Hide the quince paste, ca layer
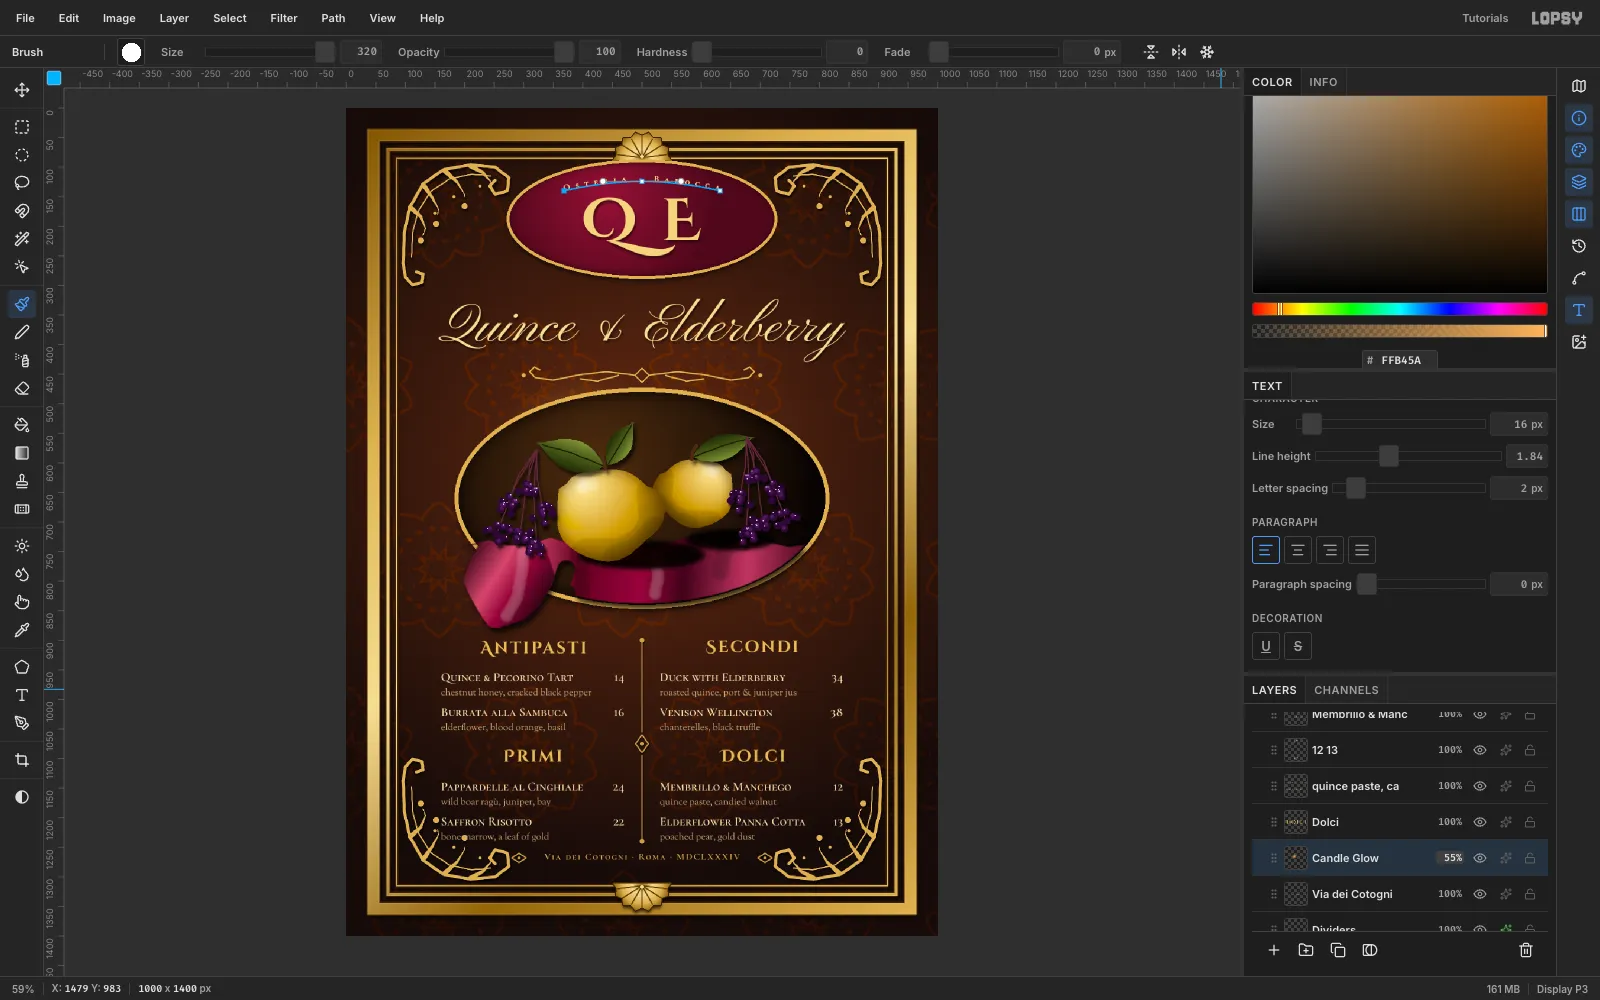This screenshot has height=1000, width=1600. pos(1480,786)
